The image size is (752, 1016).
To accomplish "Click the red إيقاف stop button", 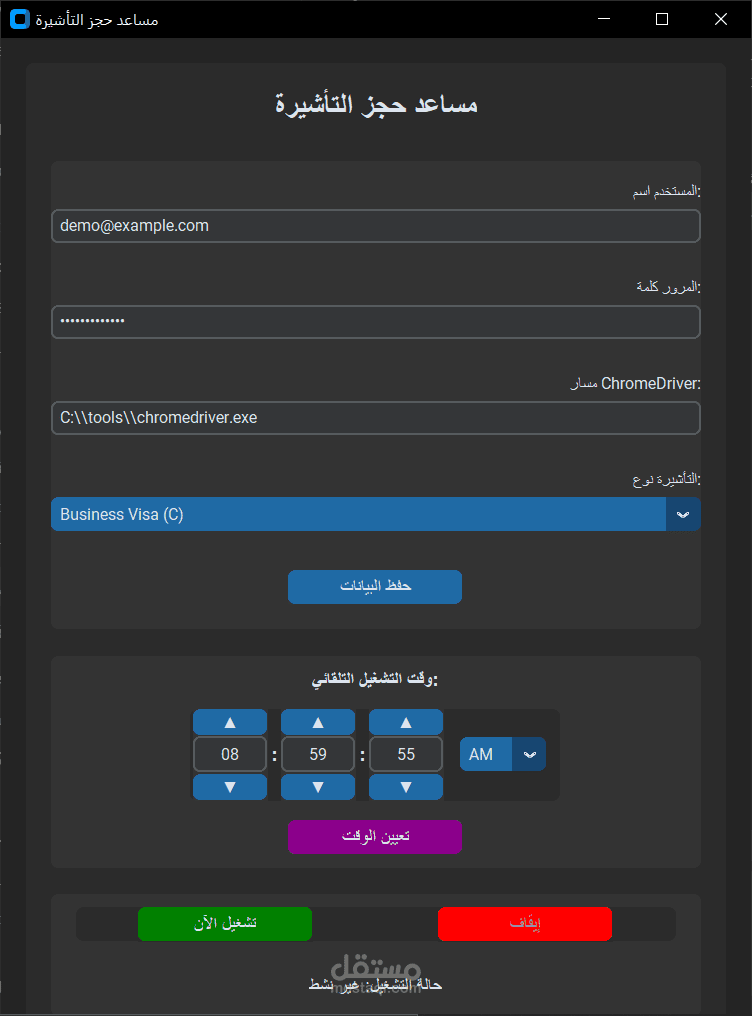I will pos(525,924).
